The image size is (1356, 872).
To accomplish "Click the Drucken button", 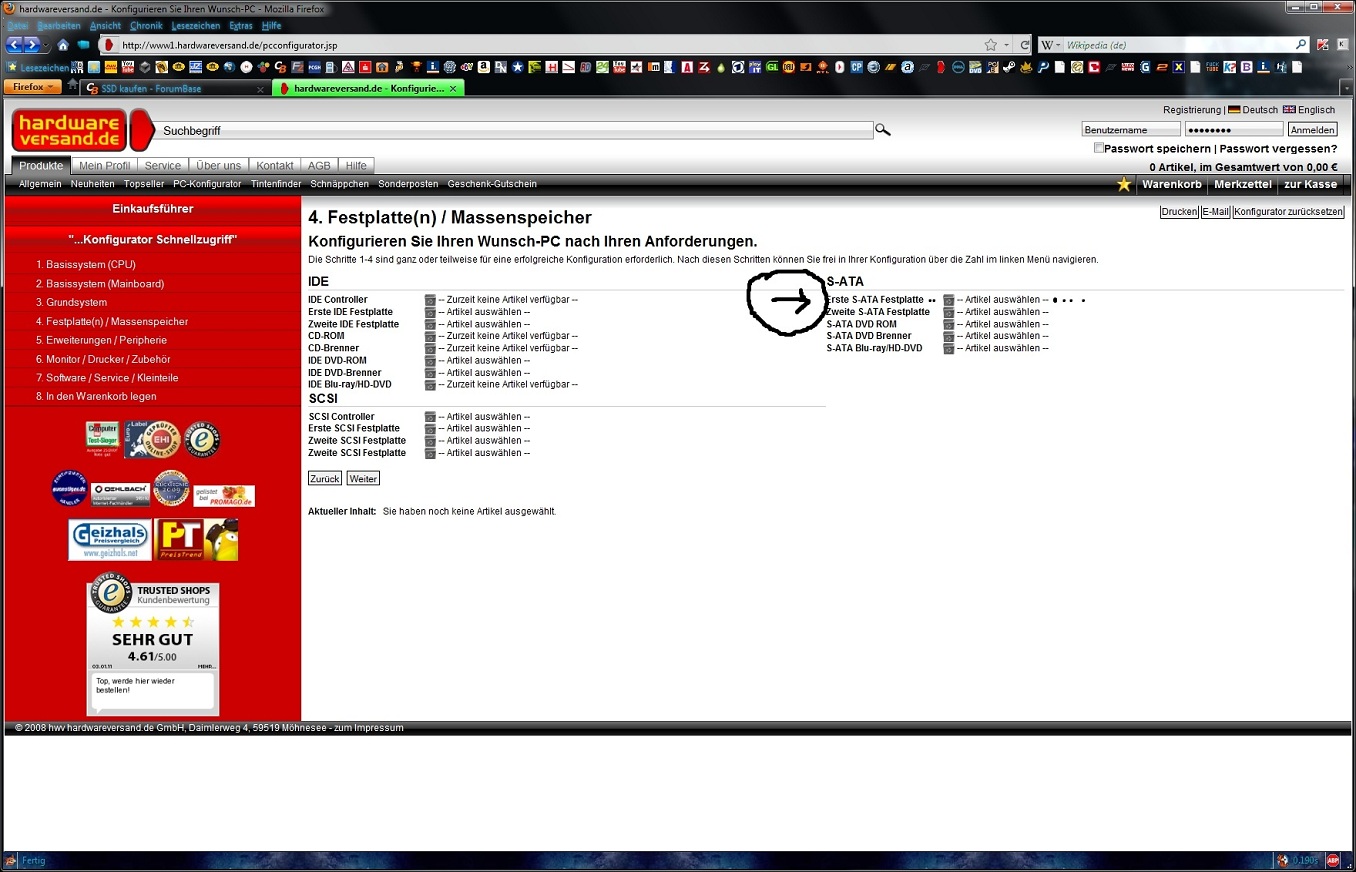I will tap(1179, 212).
